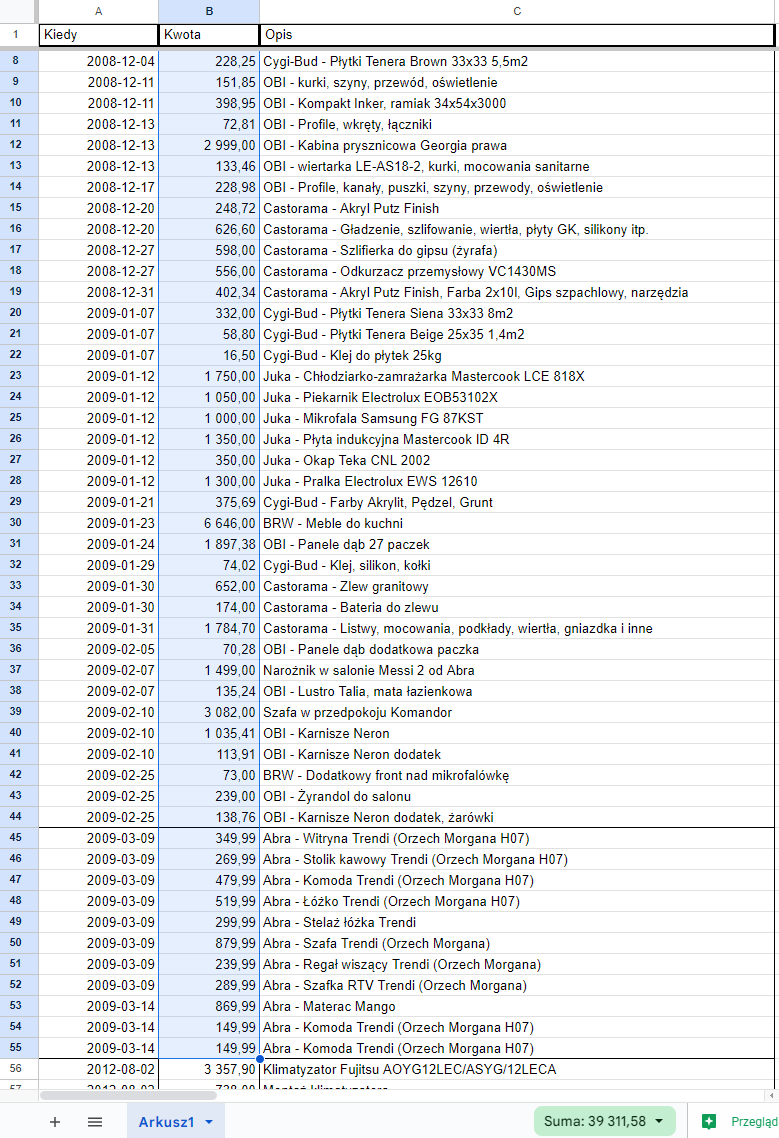Viewport: 779px width, 1138px height.
Task: Open the all sheets list icon
Action: 95,1121
